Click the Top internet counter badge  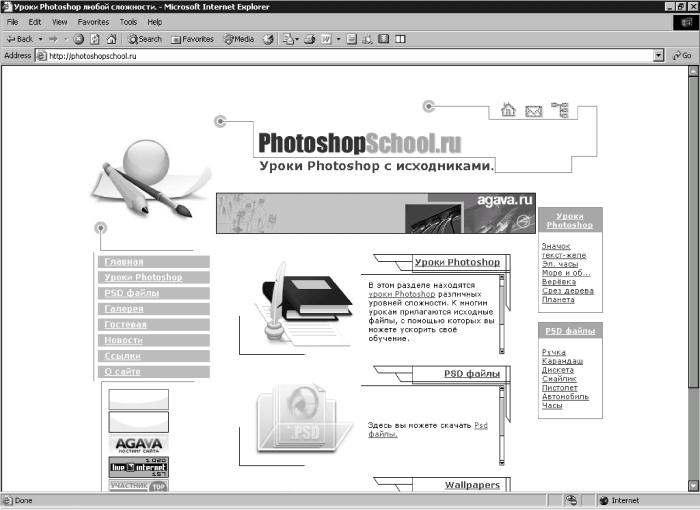coord(139,467)
